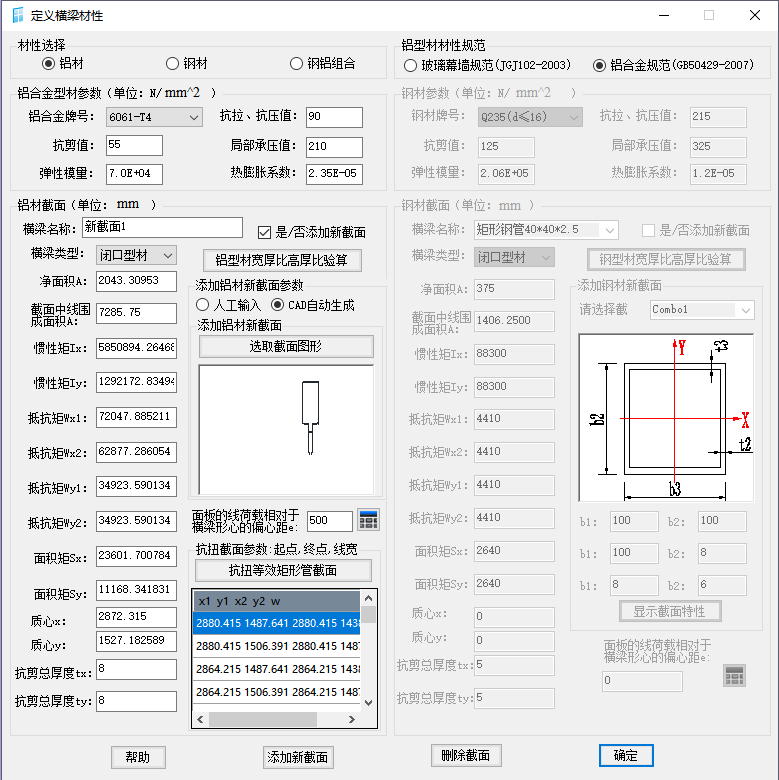Confirm dialog with 确定 button
779x780 pixels.
pyautogui.click(x=626, y=756)
